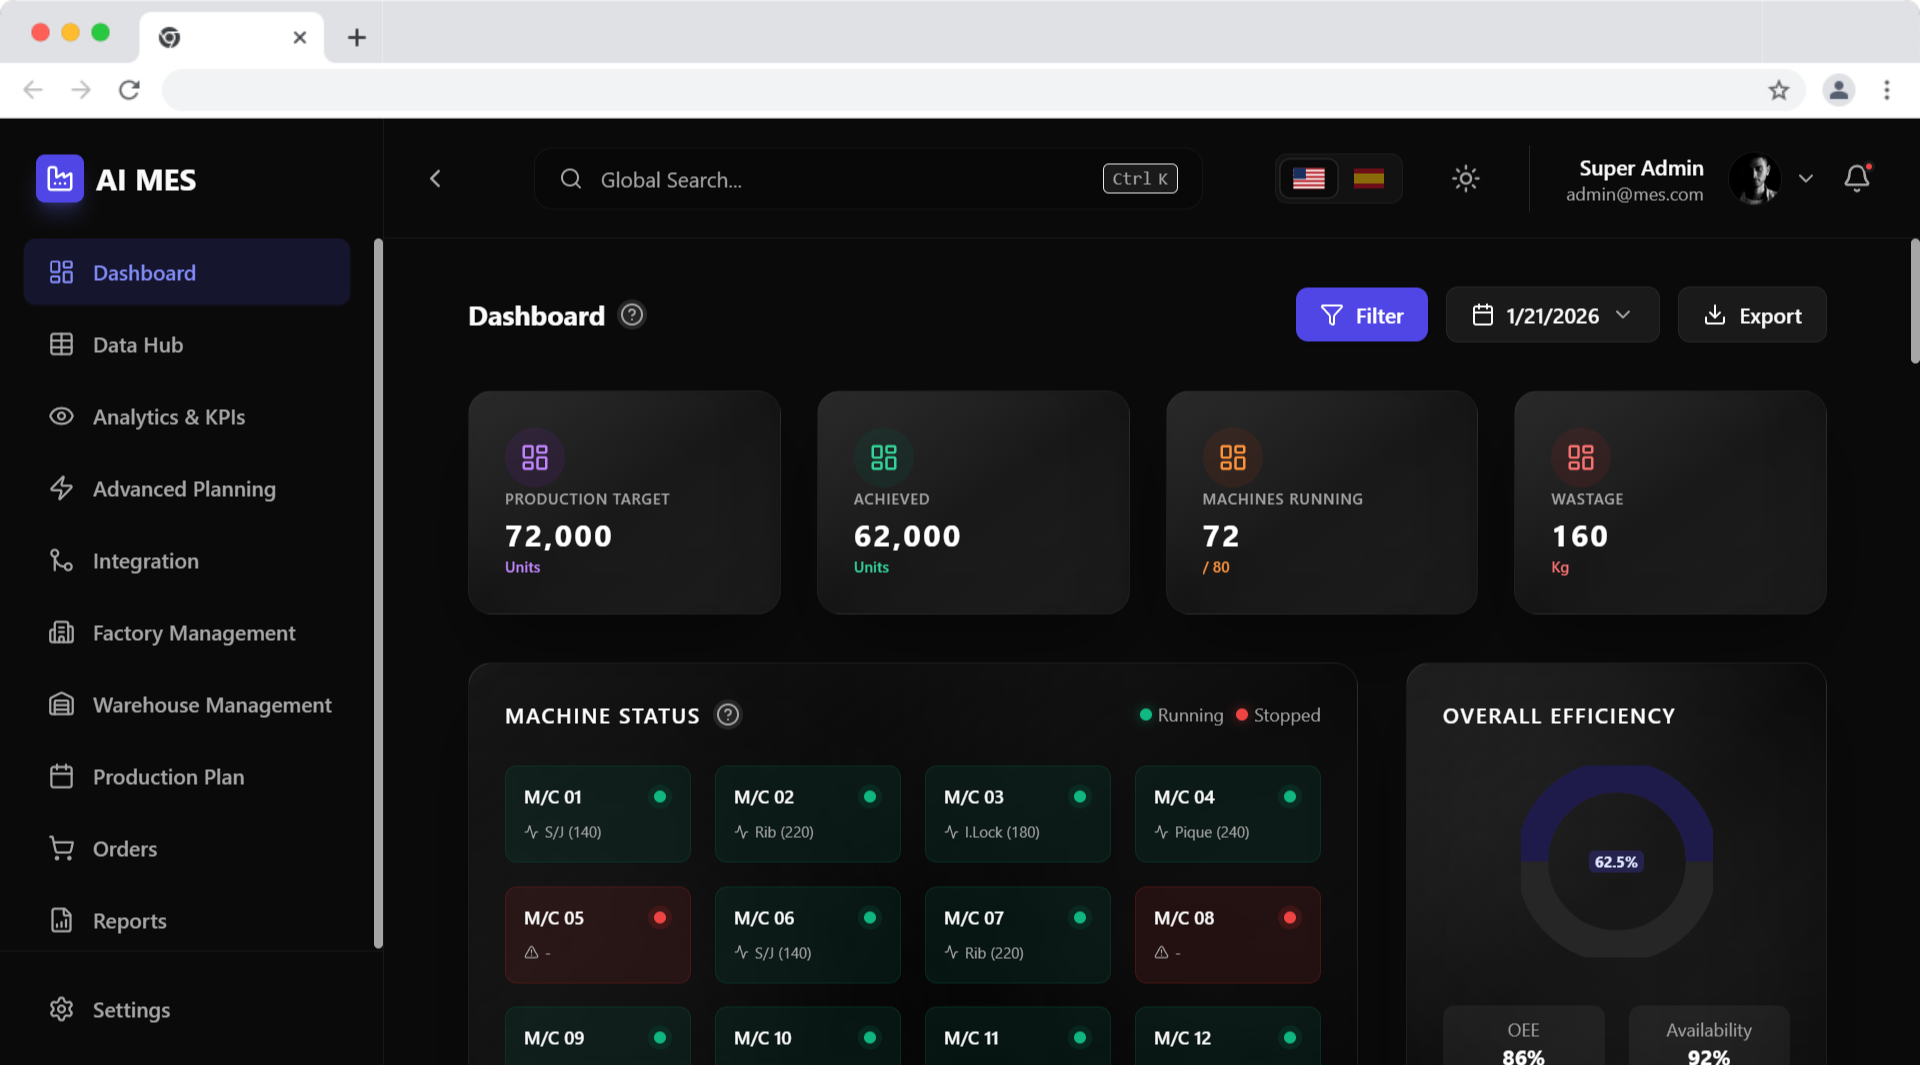Expand the Super Admin account dropdown arrow
This screenshot has height=1065, width=1920.
point(1806,179)
